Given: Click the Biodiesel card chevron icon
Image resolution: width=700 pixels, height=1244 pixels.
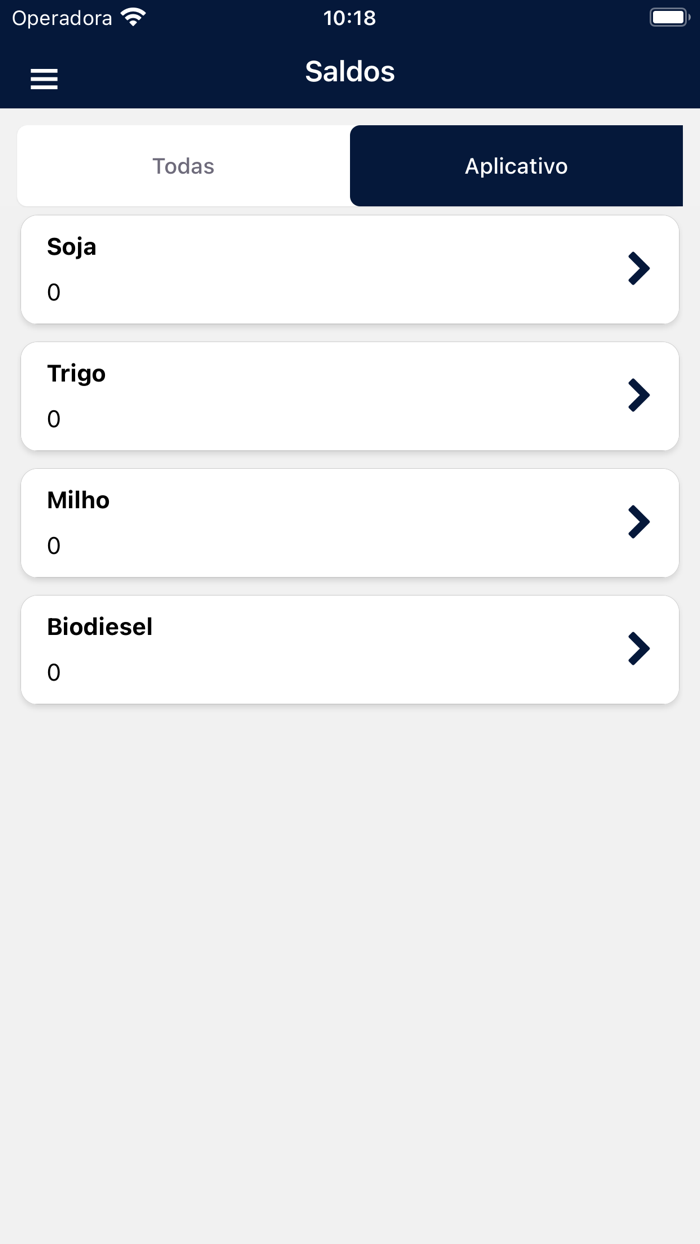Looking at the screenshot, I should pyautogui.click(x=638, y=649).
